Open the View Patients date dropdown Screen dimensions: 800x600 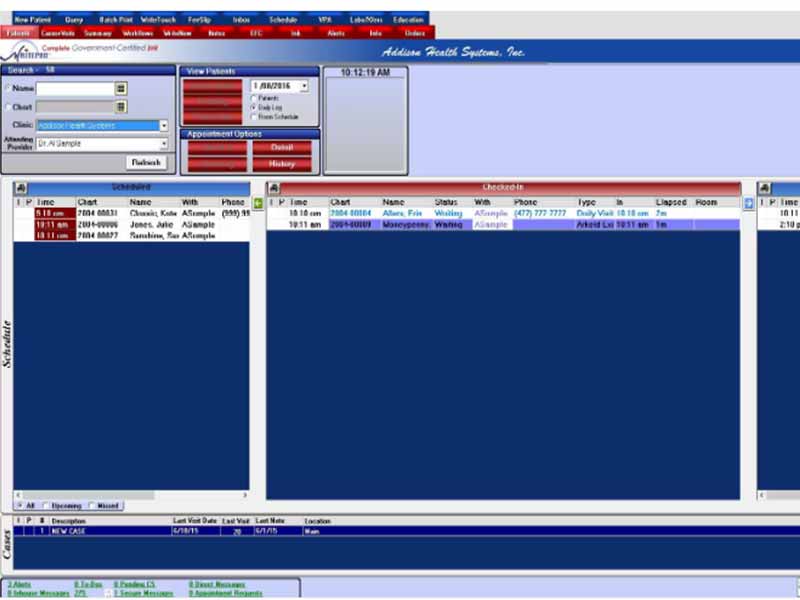(x=304, y=87)
